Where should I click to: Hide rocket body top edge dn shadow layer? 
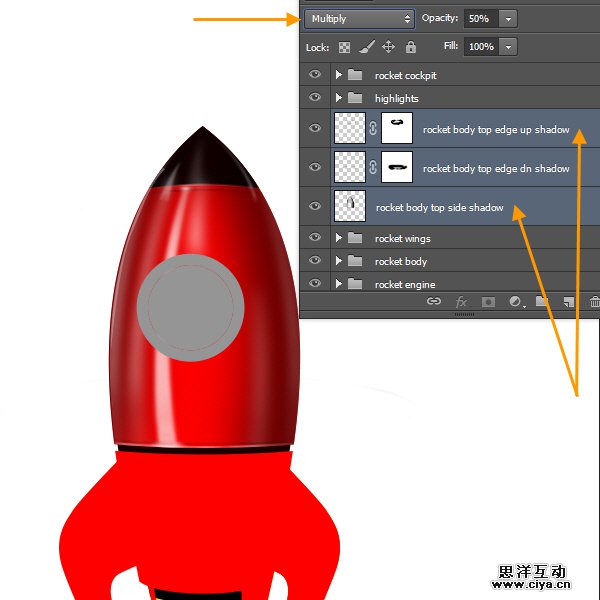[315, 166]
